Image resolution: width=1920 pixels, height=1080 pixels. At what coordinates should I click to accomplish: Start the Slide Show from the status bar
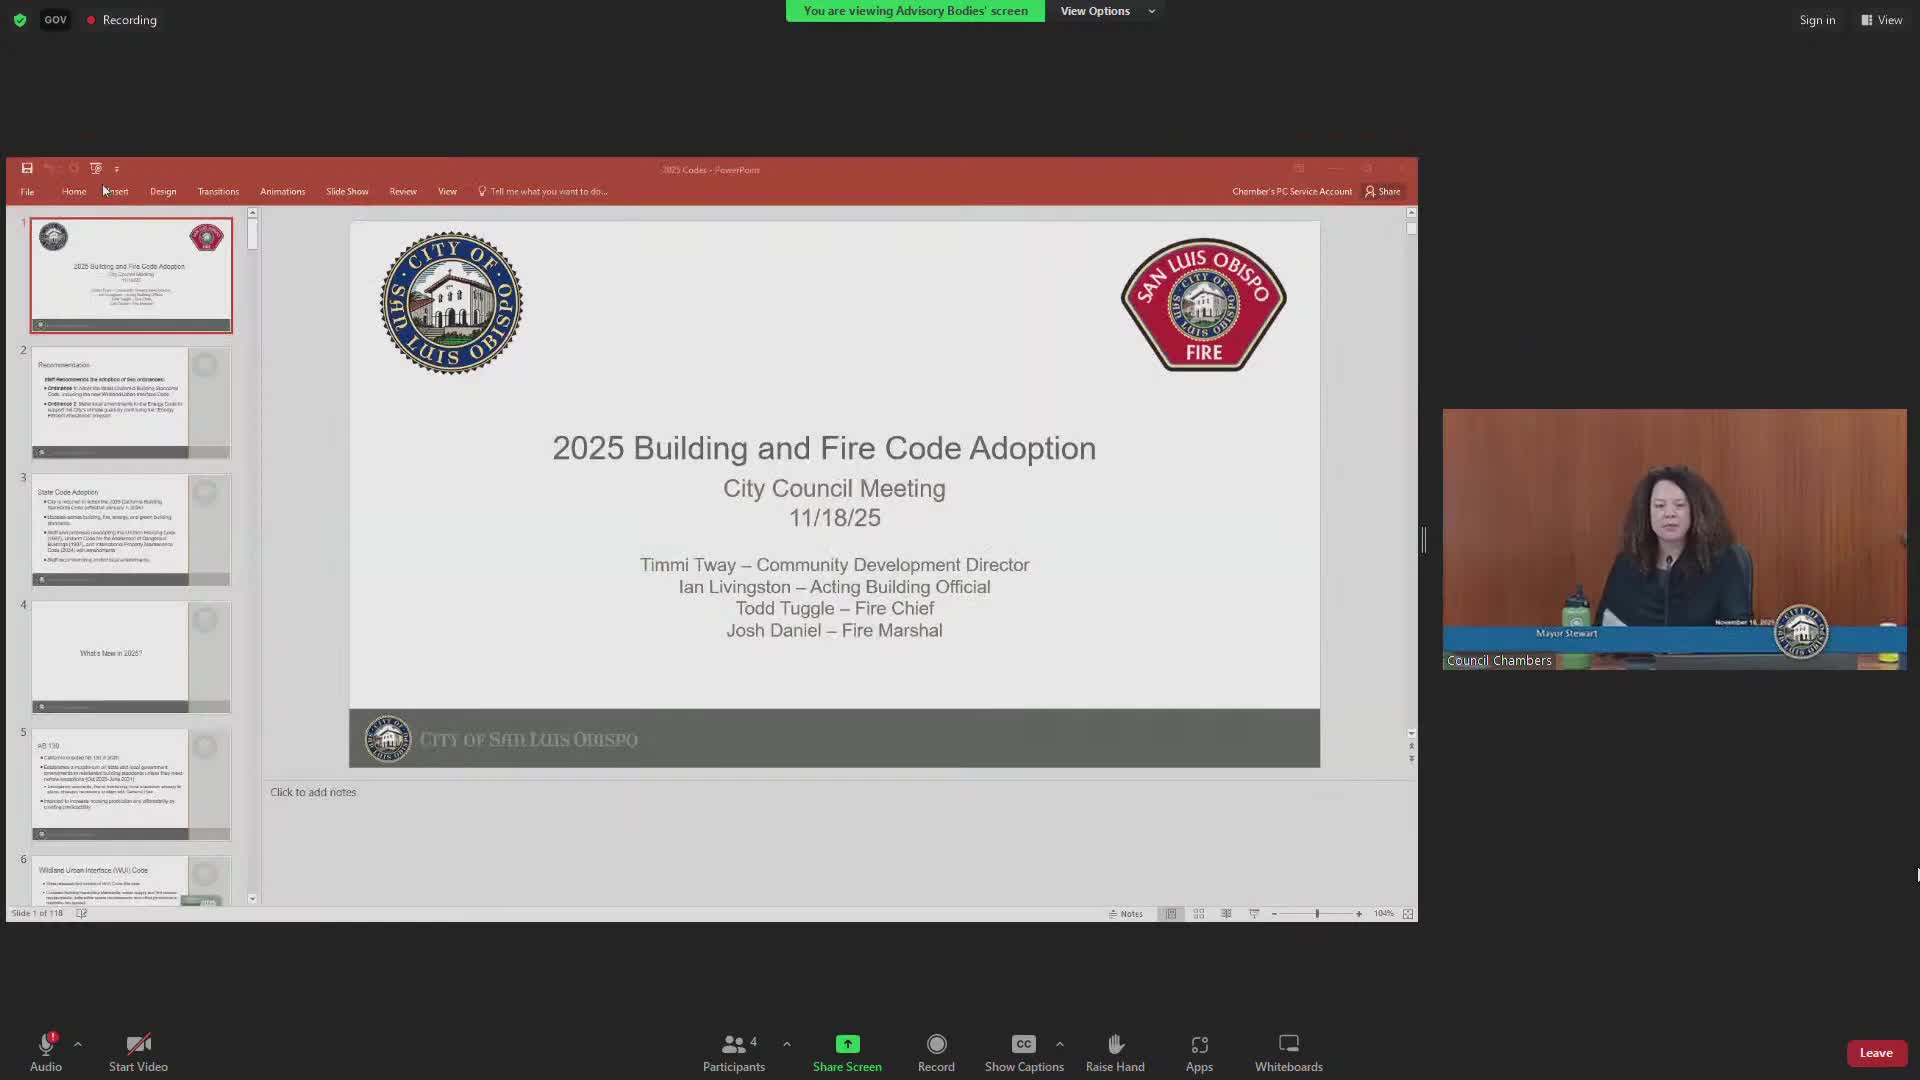pyautogui.click(x=1253, y=913)
